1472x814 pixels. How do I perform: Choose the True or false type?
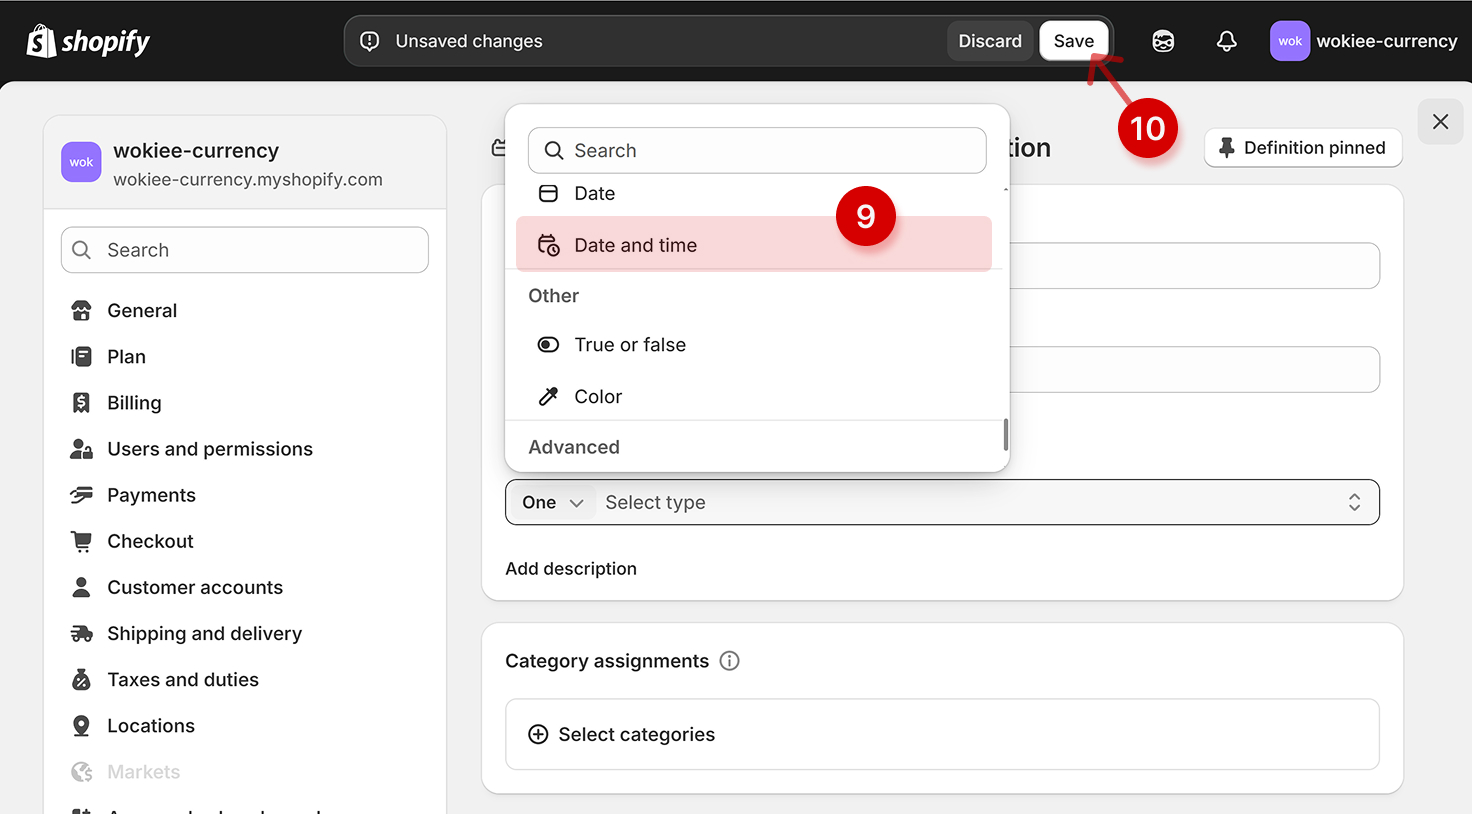click(630, 345)
